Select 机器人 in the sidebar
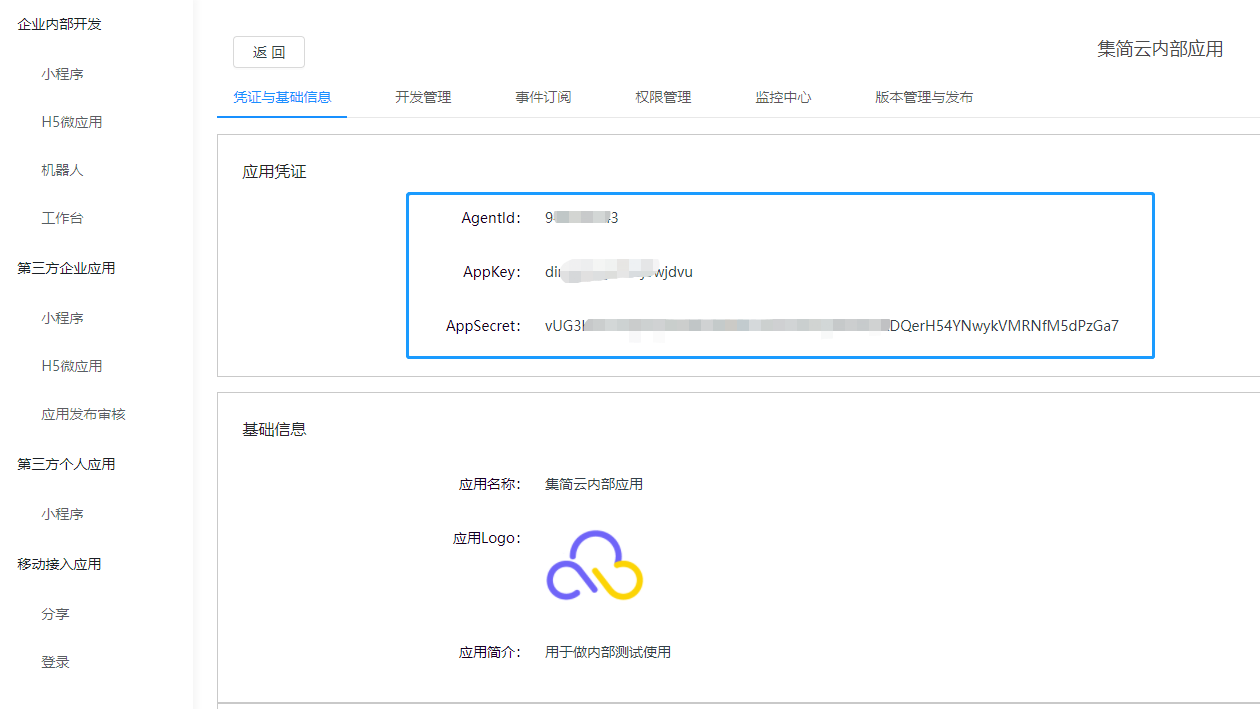This screenshot has width=1260, height=709. coord(62,170)
